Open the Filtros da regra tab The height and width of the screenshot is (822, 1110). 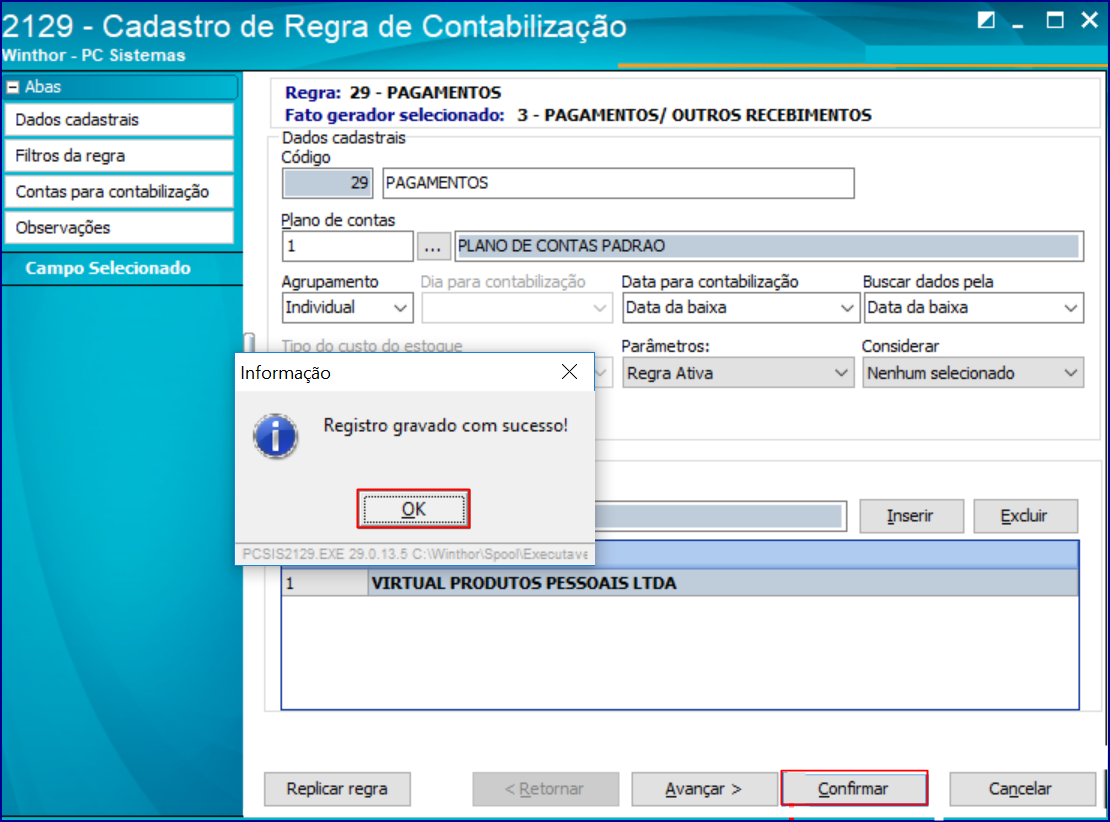(x=119, y=156)
